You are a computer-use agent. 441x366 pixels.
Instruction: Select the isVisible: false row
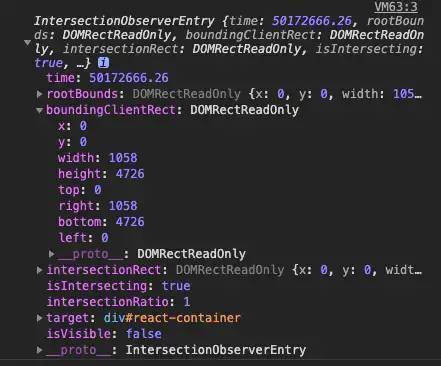(x=104, y=334)
